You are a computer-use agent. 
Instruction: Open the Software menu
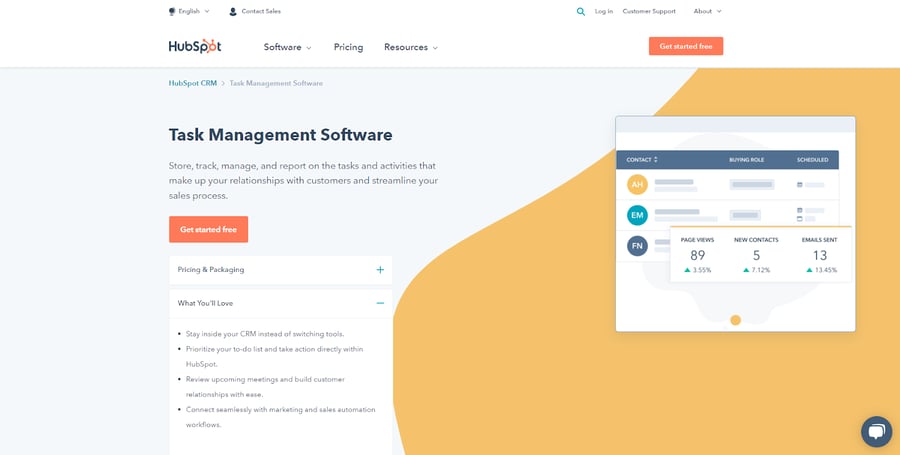click(x=288, y=47)
